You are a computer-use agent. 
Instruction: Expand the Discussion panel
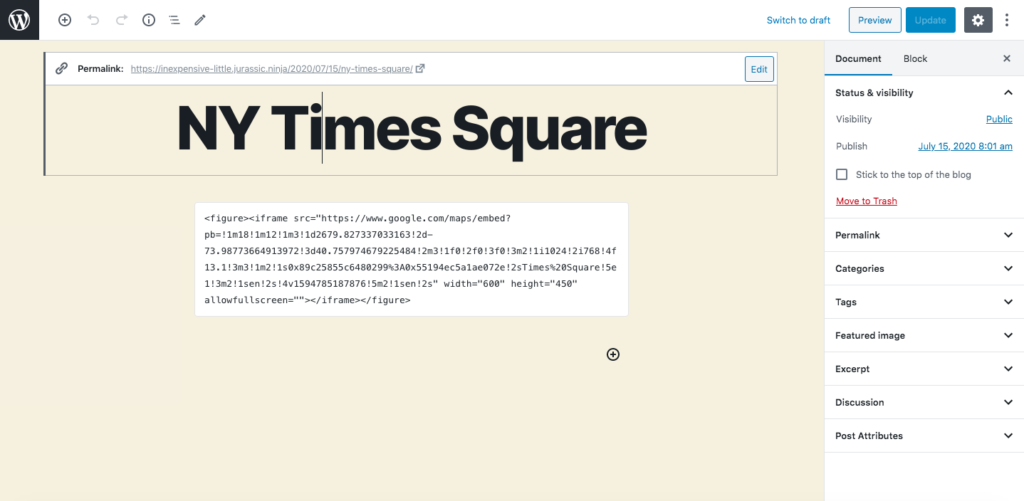(923, 402)
